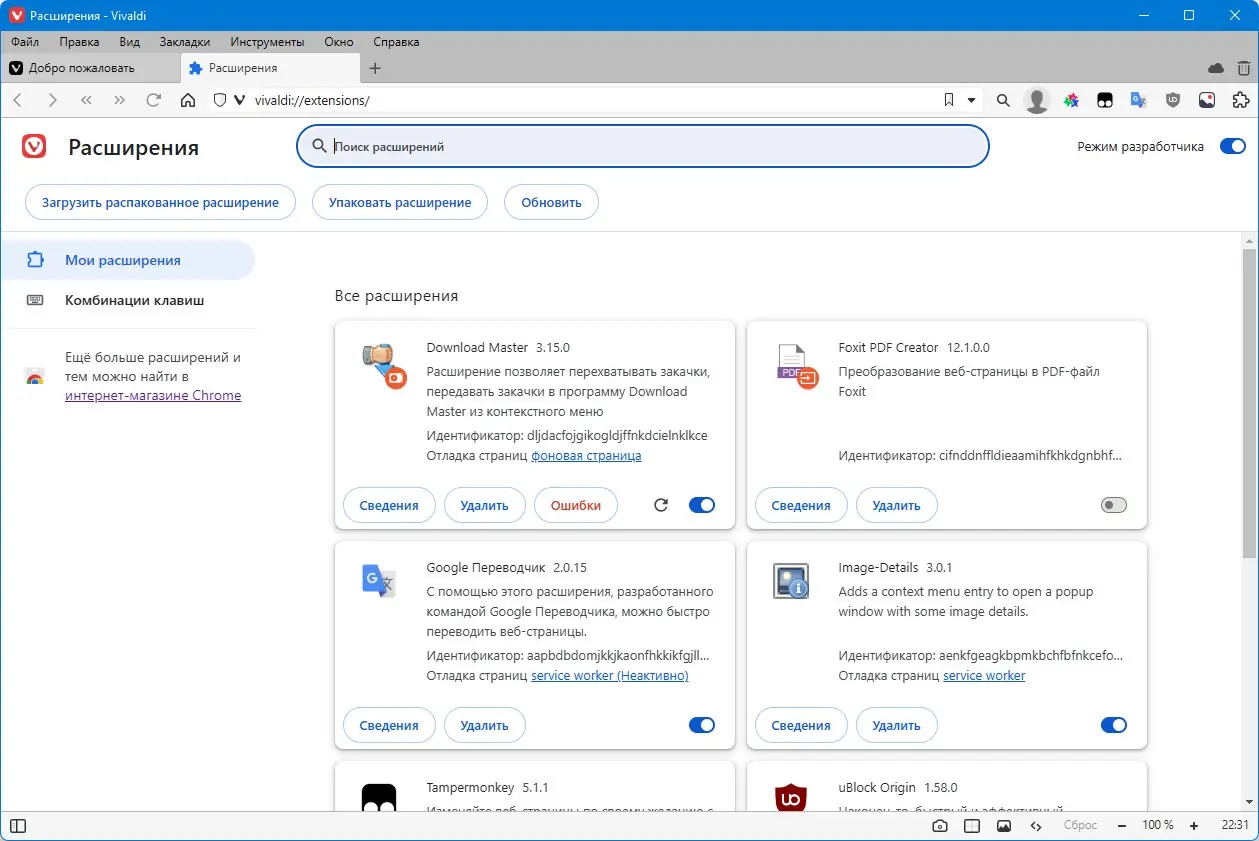Click the fast forward navigation button

click(x=120, y=100)
